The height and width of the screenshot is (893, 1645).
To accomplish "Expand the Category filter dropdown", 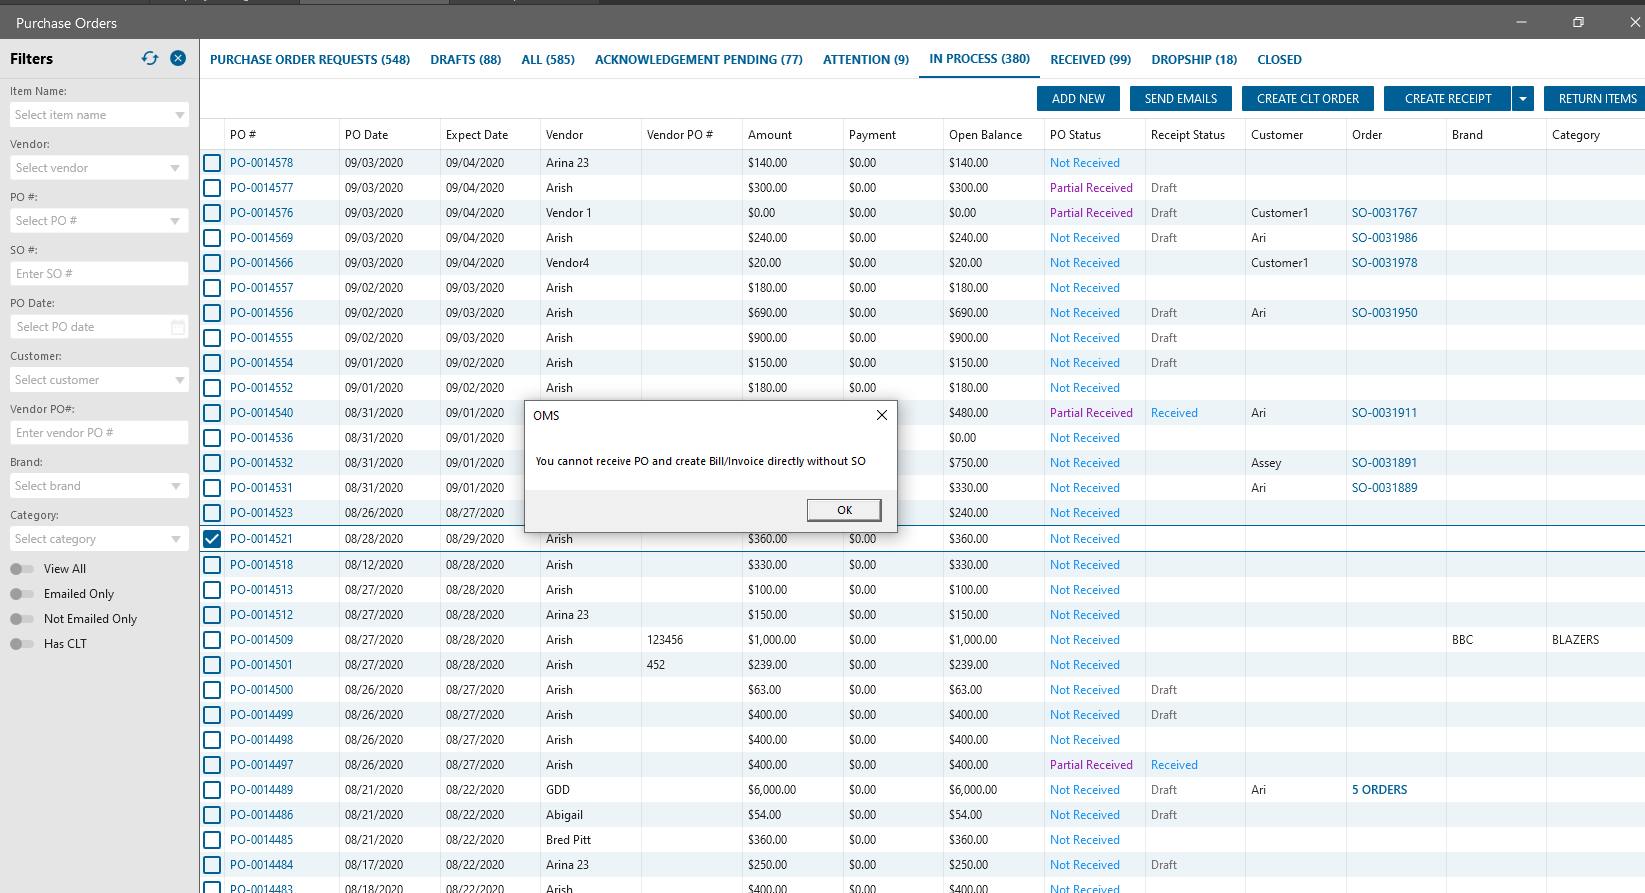I will [x=99, y=539].
